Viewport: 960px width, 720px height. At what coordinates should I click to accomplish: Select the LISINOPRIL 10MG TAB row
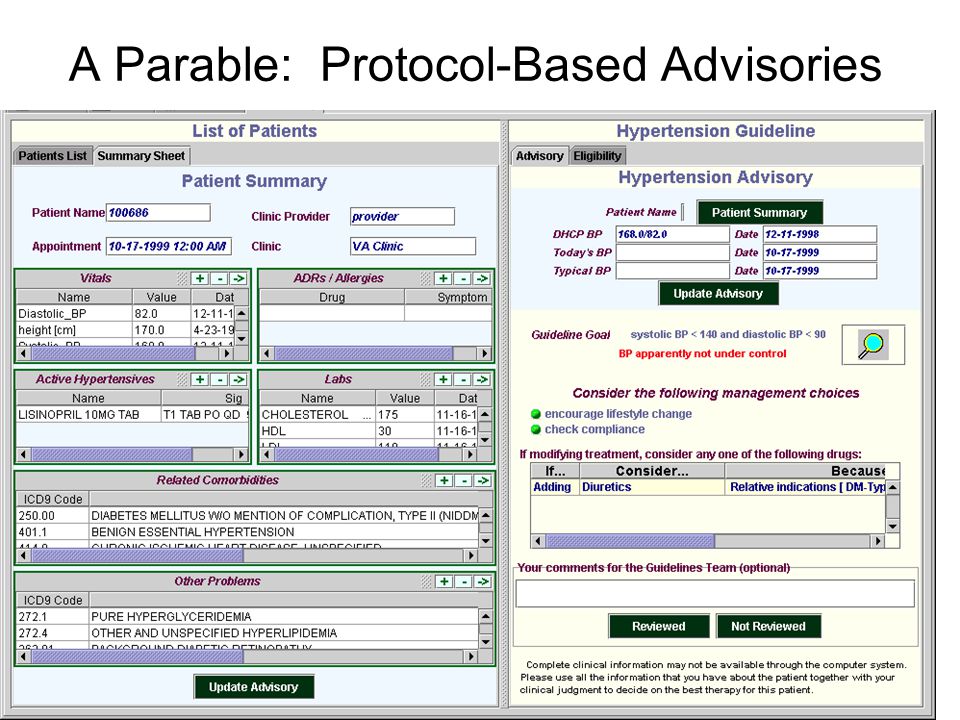tap(132, 414)
